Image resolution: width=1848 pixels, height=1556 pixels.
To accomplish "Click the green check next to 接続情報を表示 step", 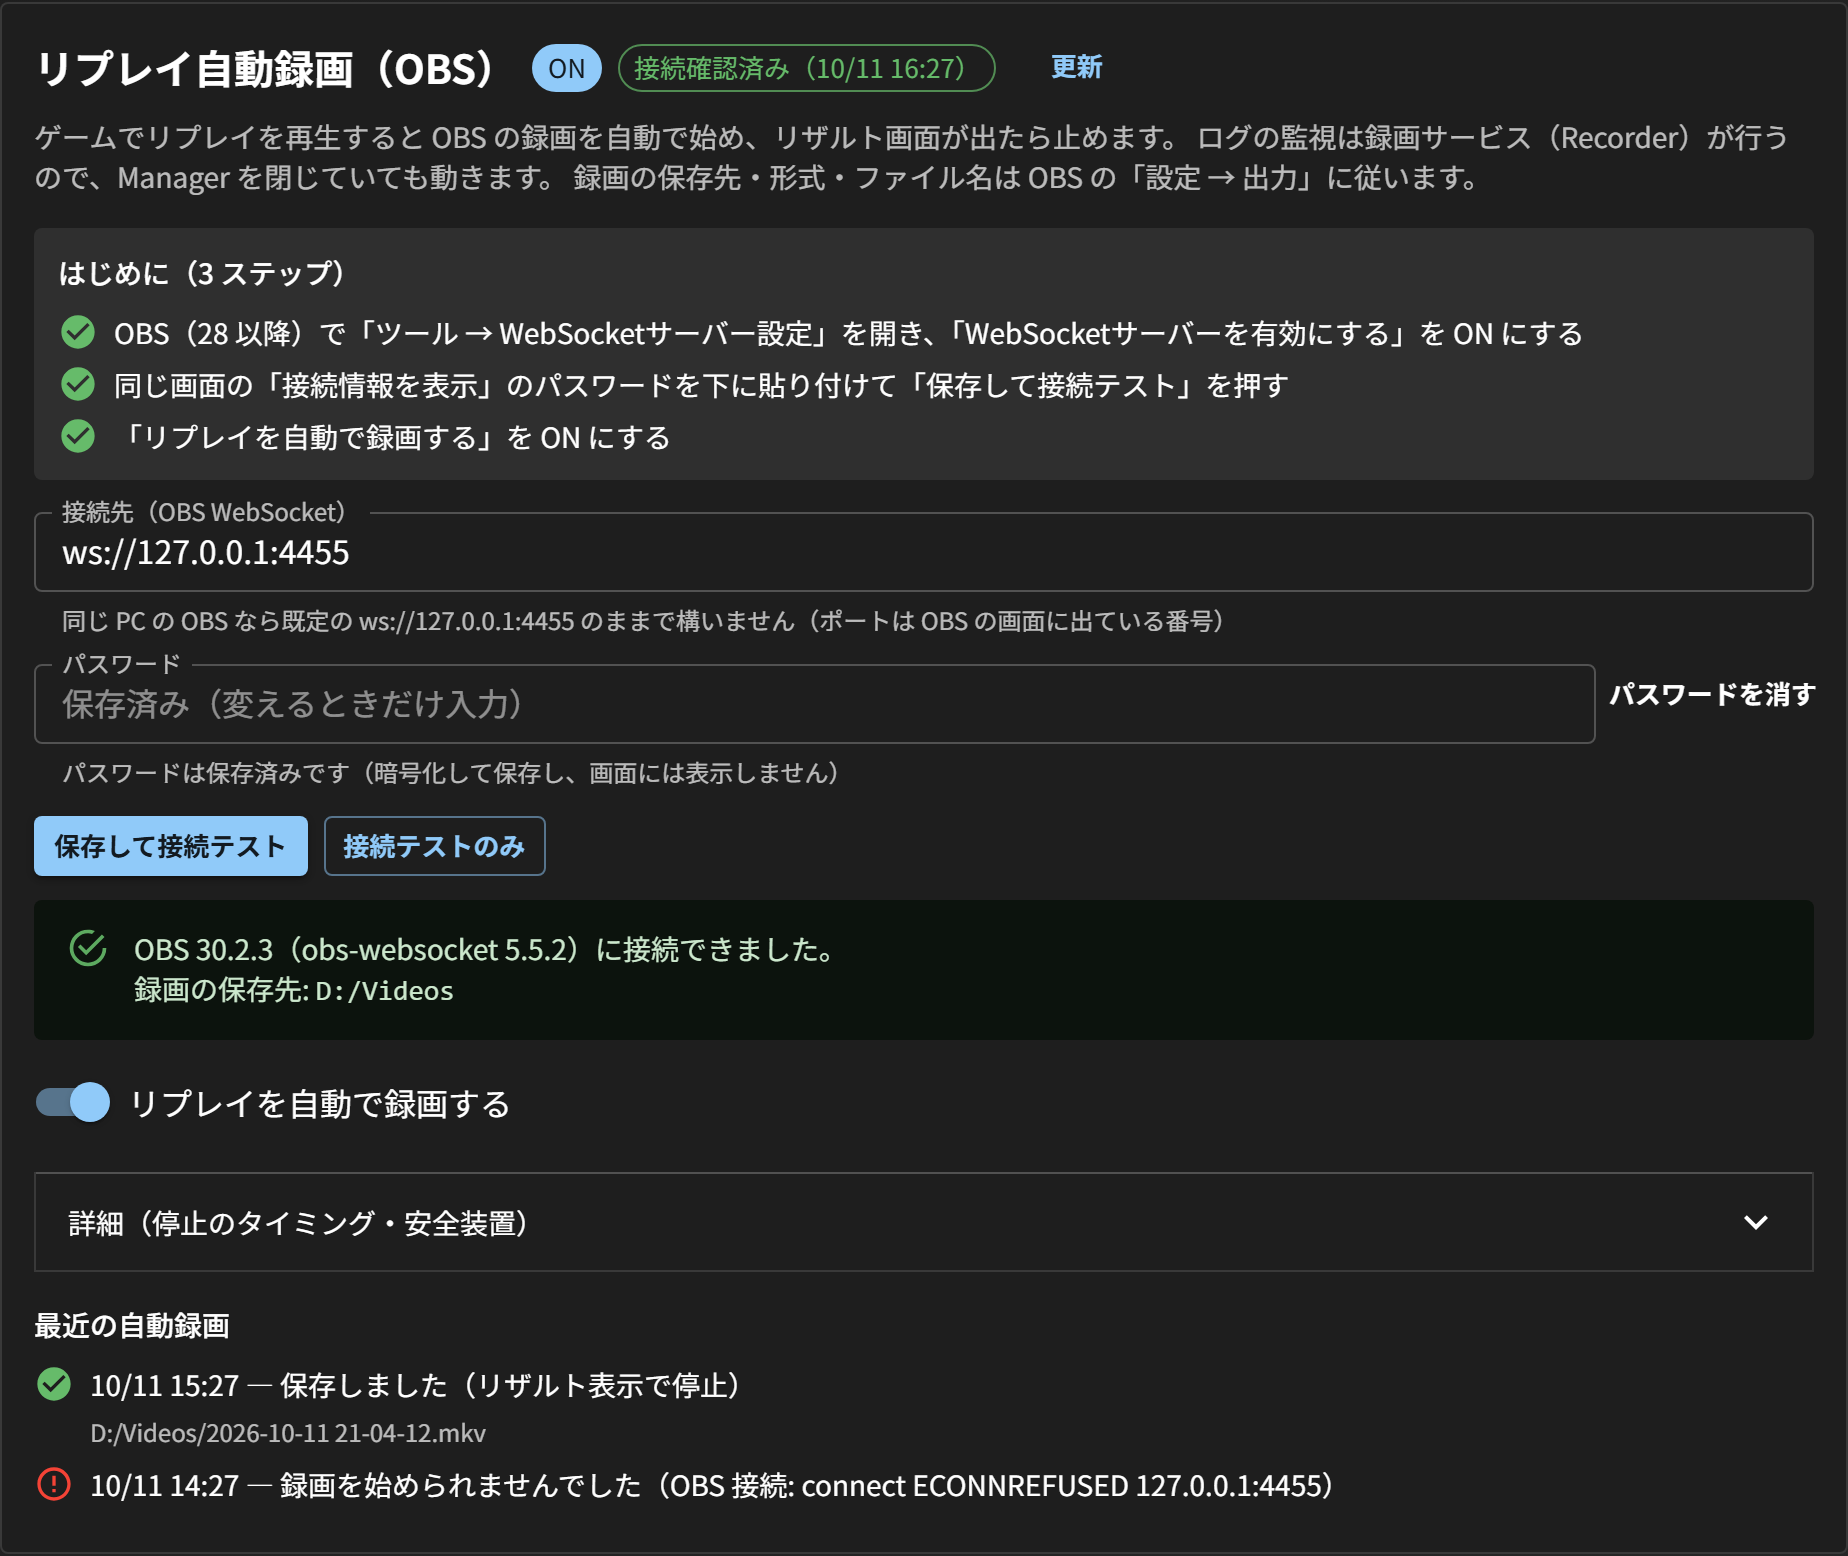I will coord(78,385).
